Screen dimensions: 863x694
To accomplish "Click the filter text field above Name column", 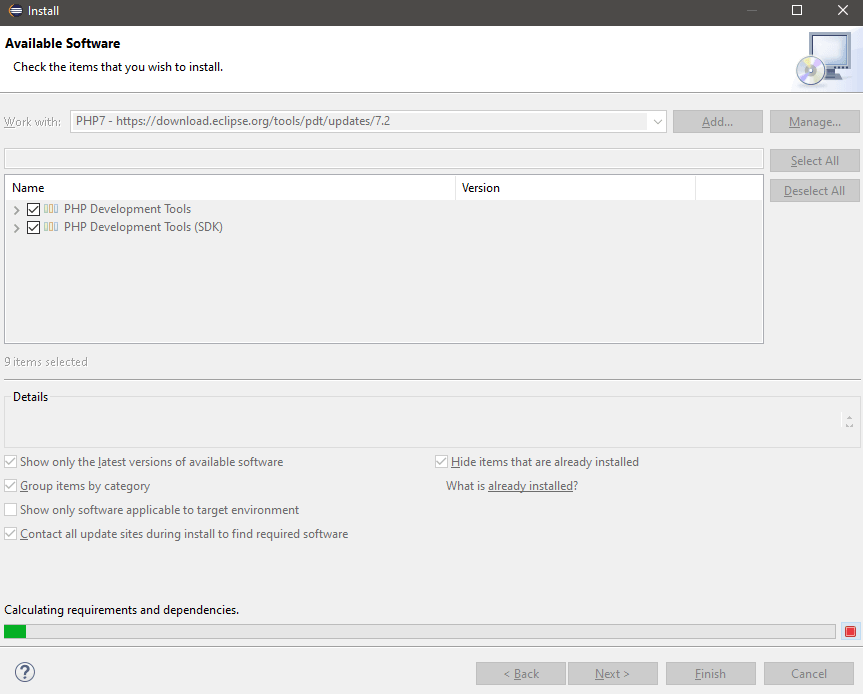I will (x=384, y=158).
